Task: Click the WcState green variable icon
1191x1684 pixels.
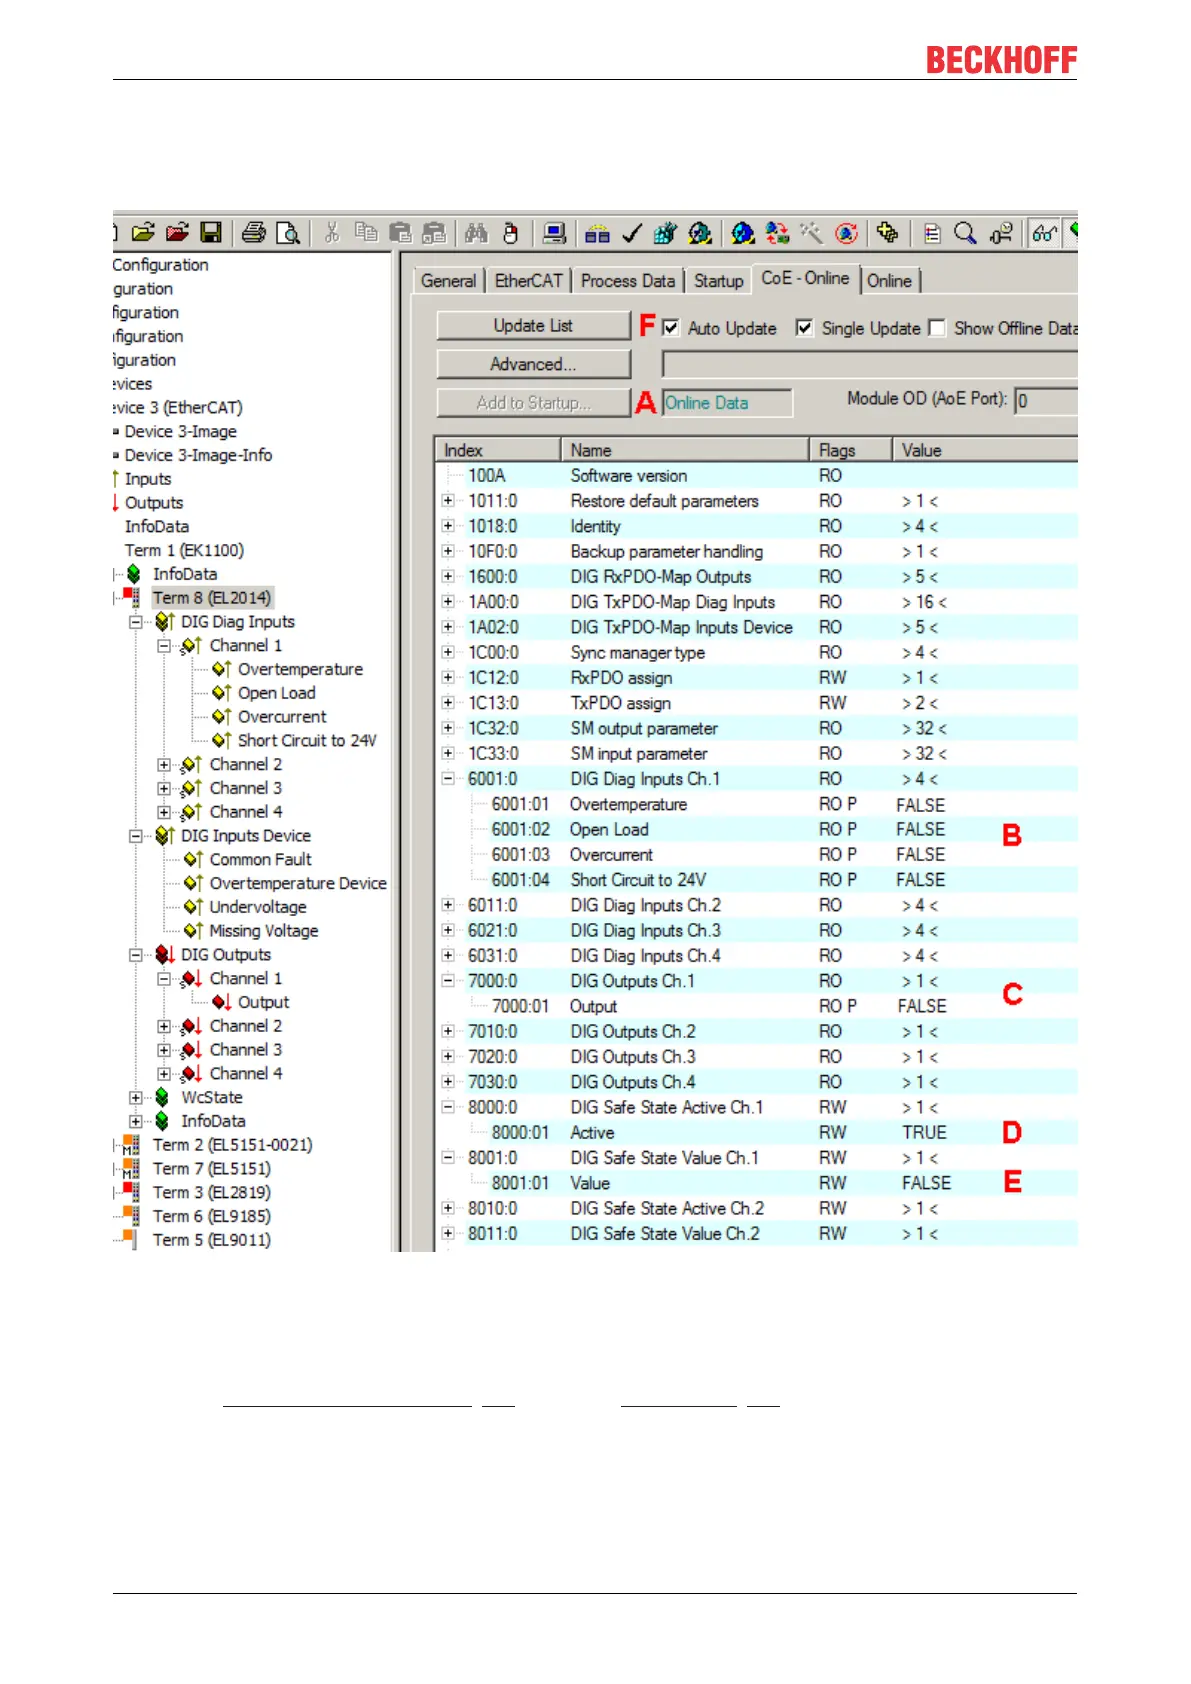Action: point(162,1097)
